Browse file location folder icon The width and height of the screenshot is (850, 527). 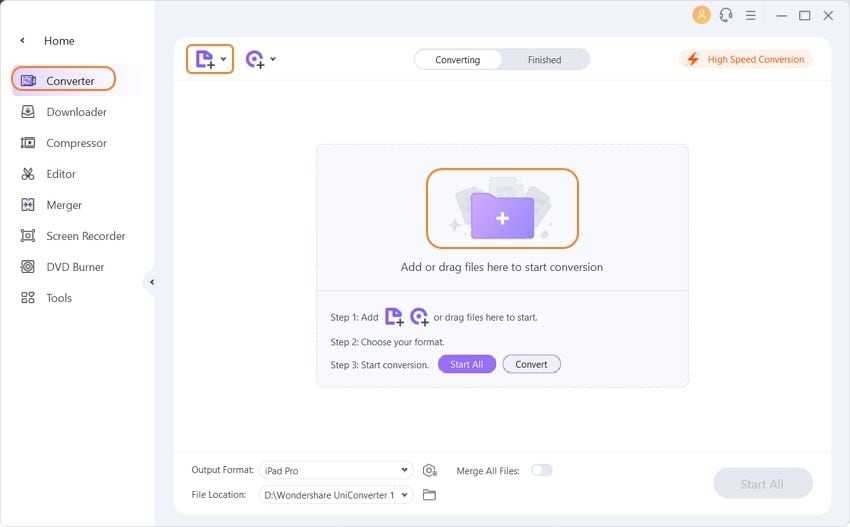[x=430, y=494]
